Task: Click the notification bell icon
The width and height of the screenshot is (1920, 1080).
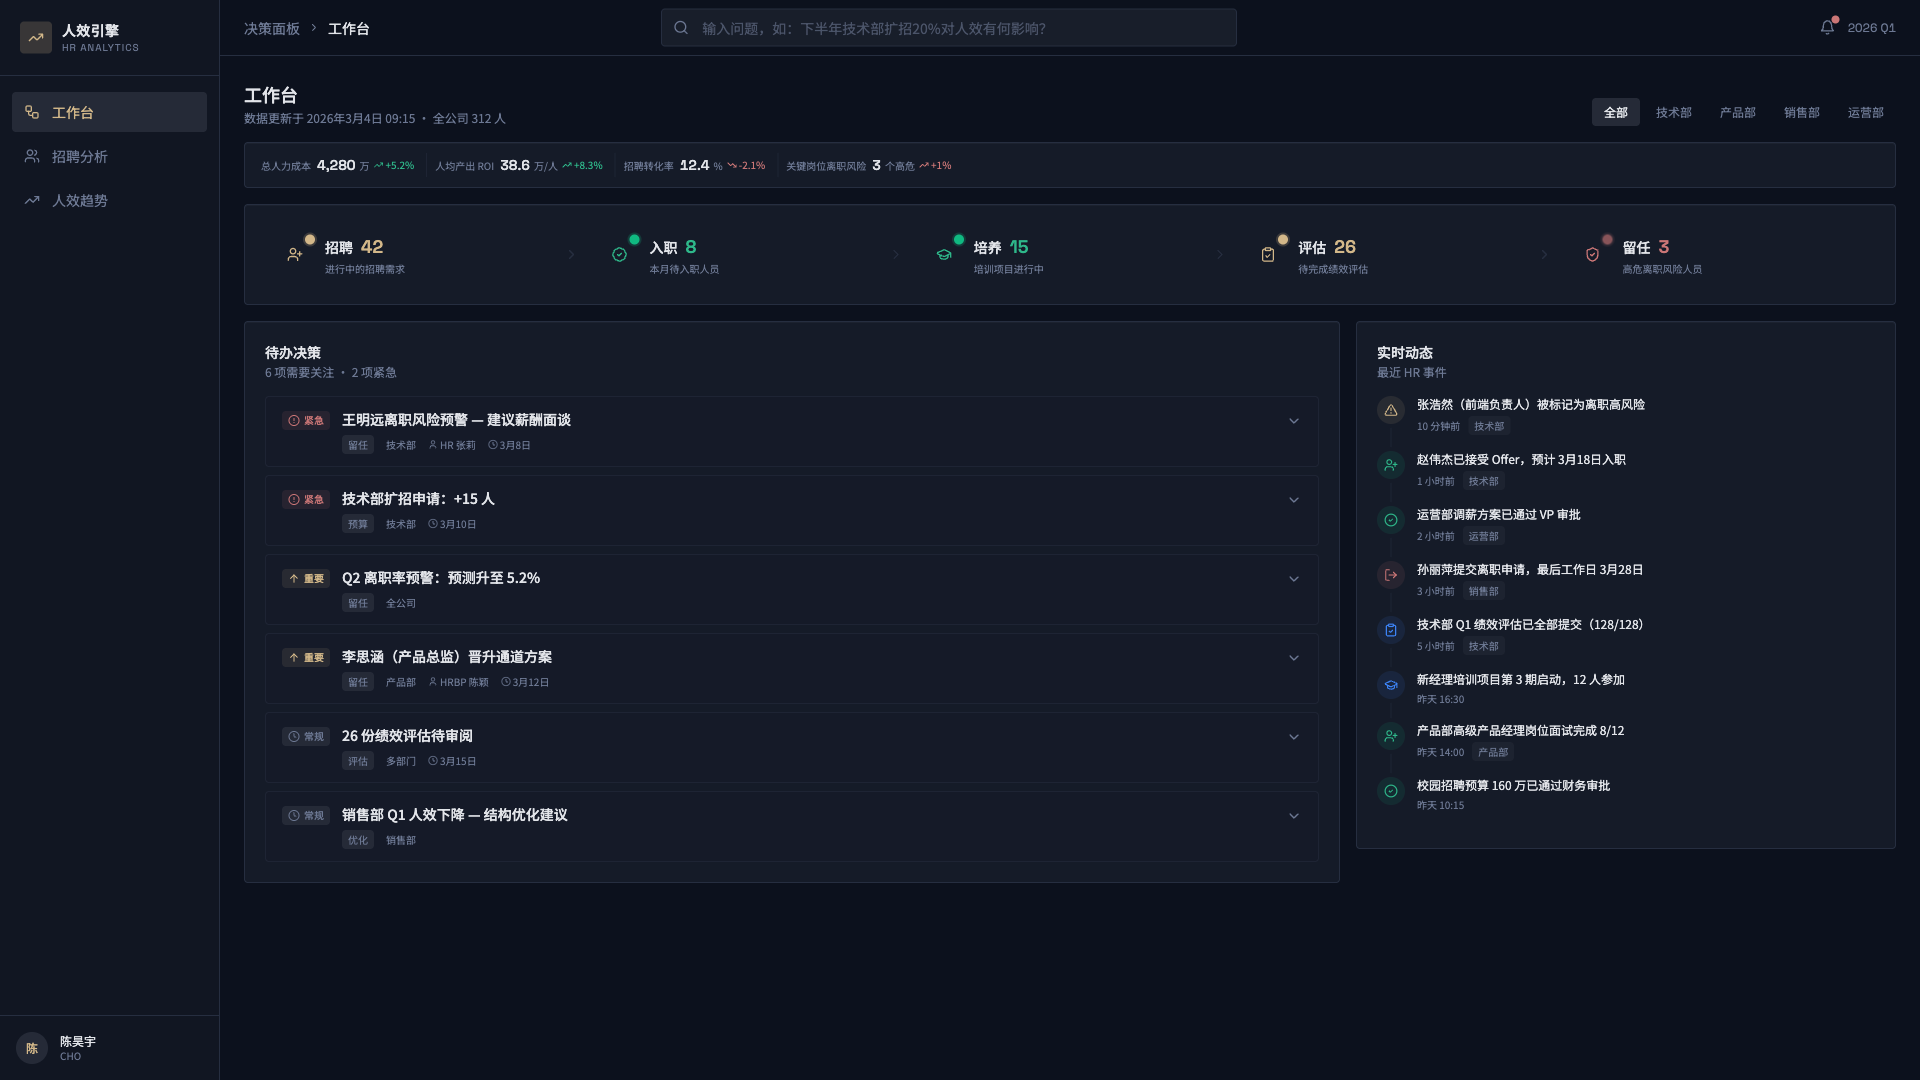Action: point(1827,28)
